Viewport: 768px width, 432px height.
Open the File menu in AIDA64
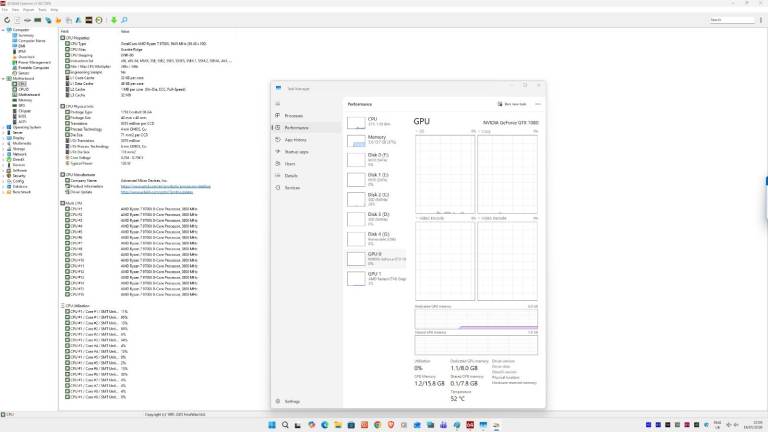point(5,9)
